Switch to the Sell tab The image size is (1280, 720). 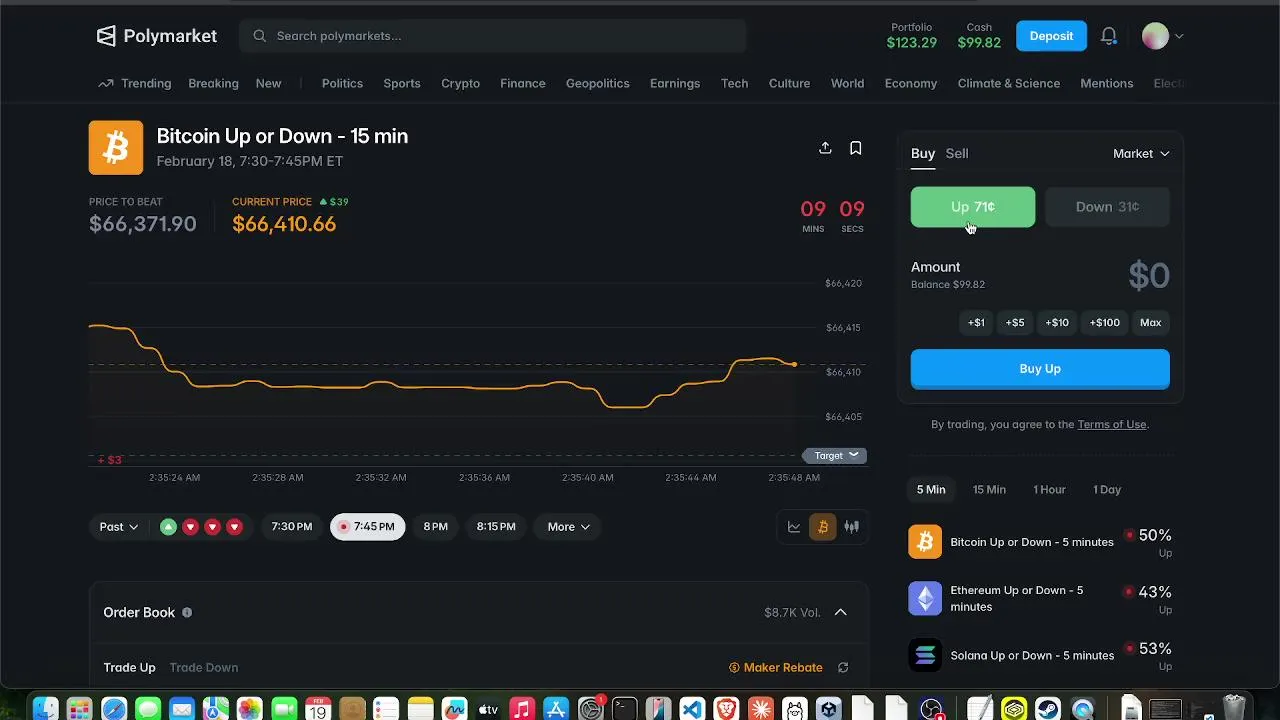pyautogui.click(x=957, y=153)
